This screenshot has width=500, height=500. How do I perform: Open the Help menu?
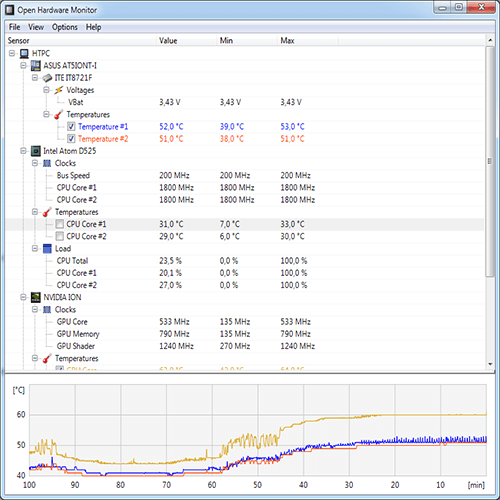coord(93,27)
